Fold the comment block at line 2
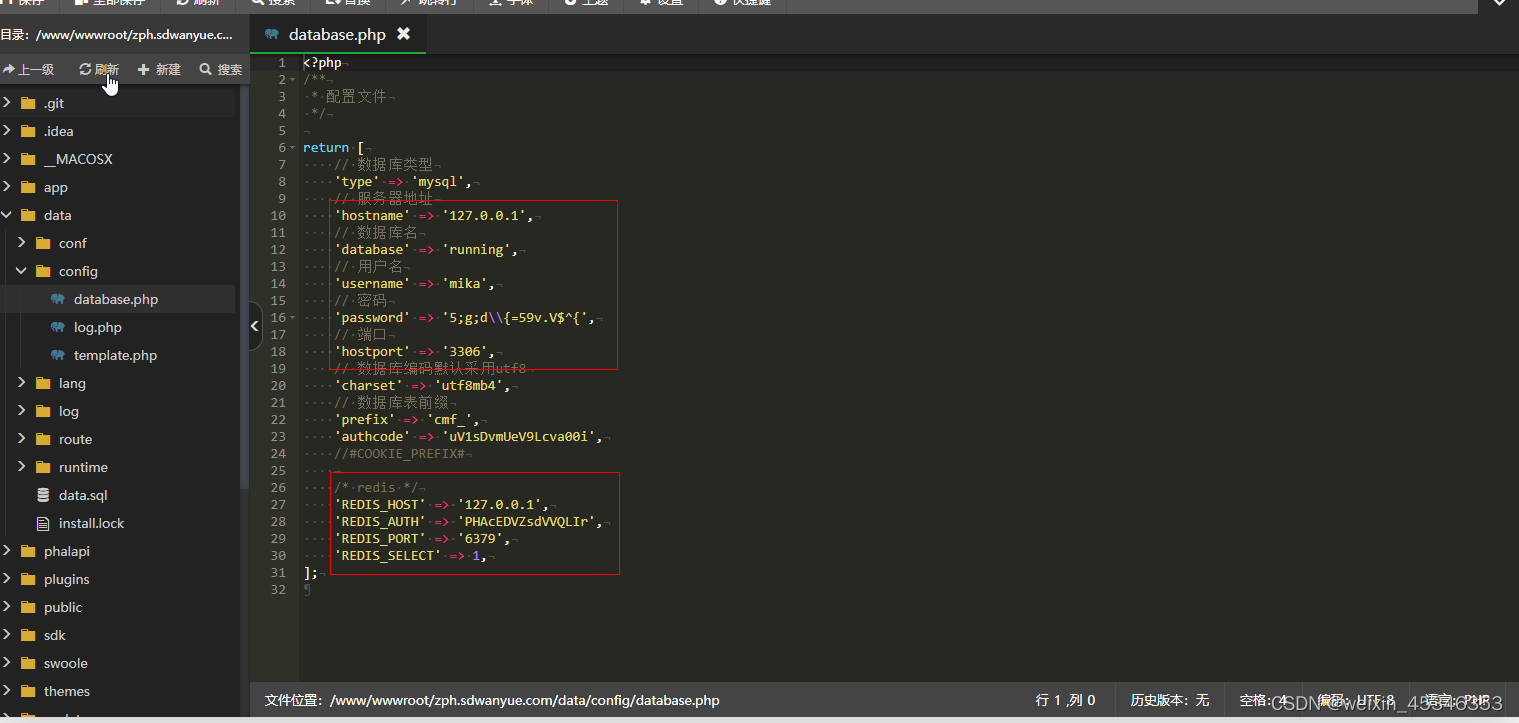Image resolution: width=1519 pixels, height=723 pixels. (x=294, y=79)
